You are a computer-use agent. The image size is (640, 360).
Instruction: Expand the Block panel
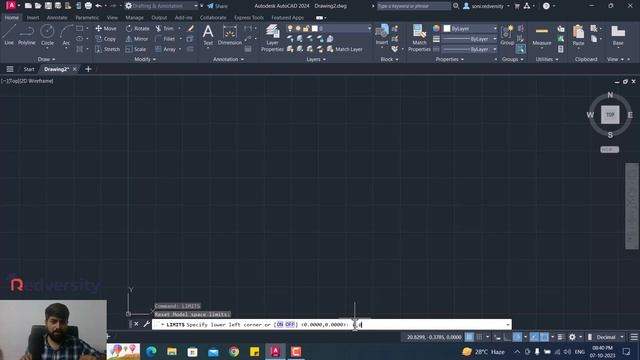tap(389, 59)
